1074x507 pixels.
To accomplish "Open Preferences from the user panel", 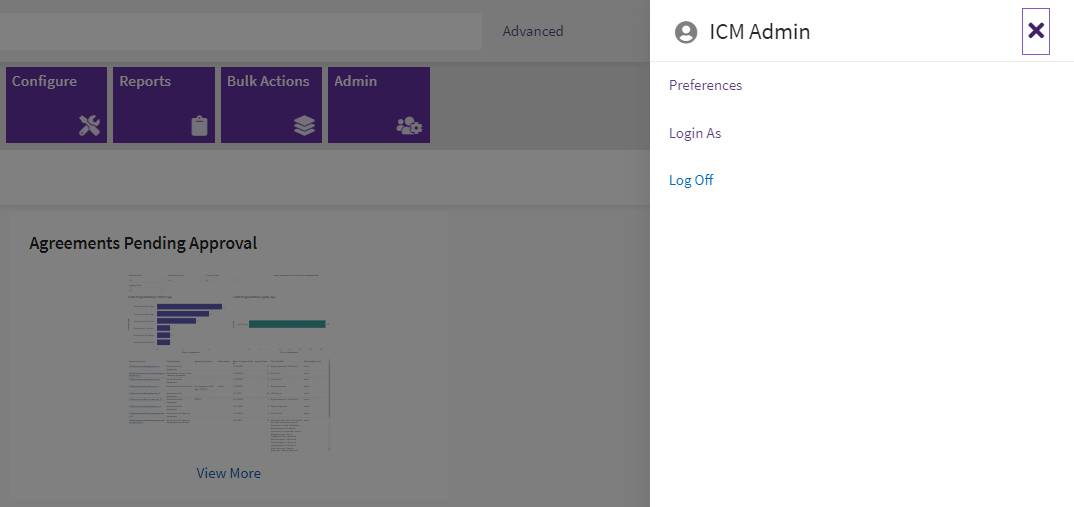I will [705, 86].
